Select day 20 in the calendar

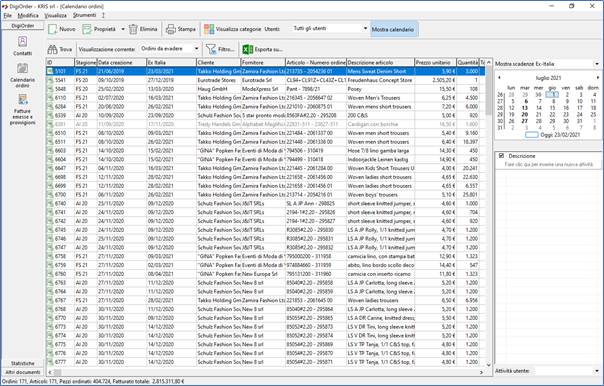[525, 114]
